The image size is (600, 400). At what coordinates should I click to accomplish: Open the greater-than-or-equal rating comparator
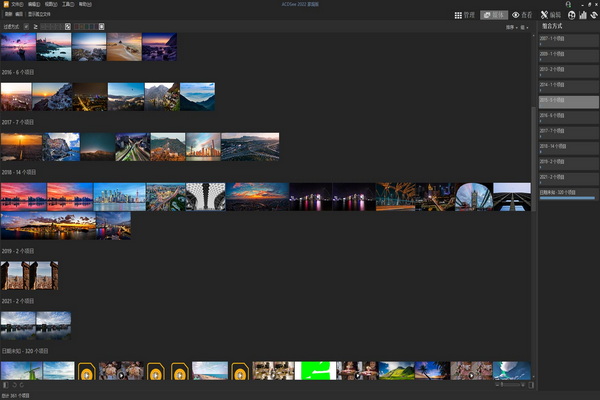[x=36, y=26]
